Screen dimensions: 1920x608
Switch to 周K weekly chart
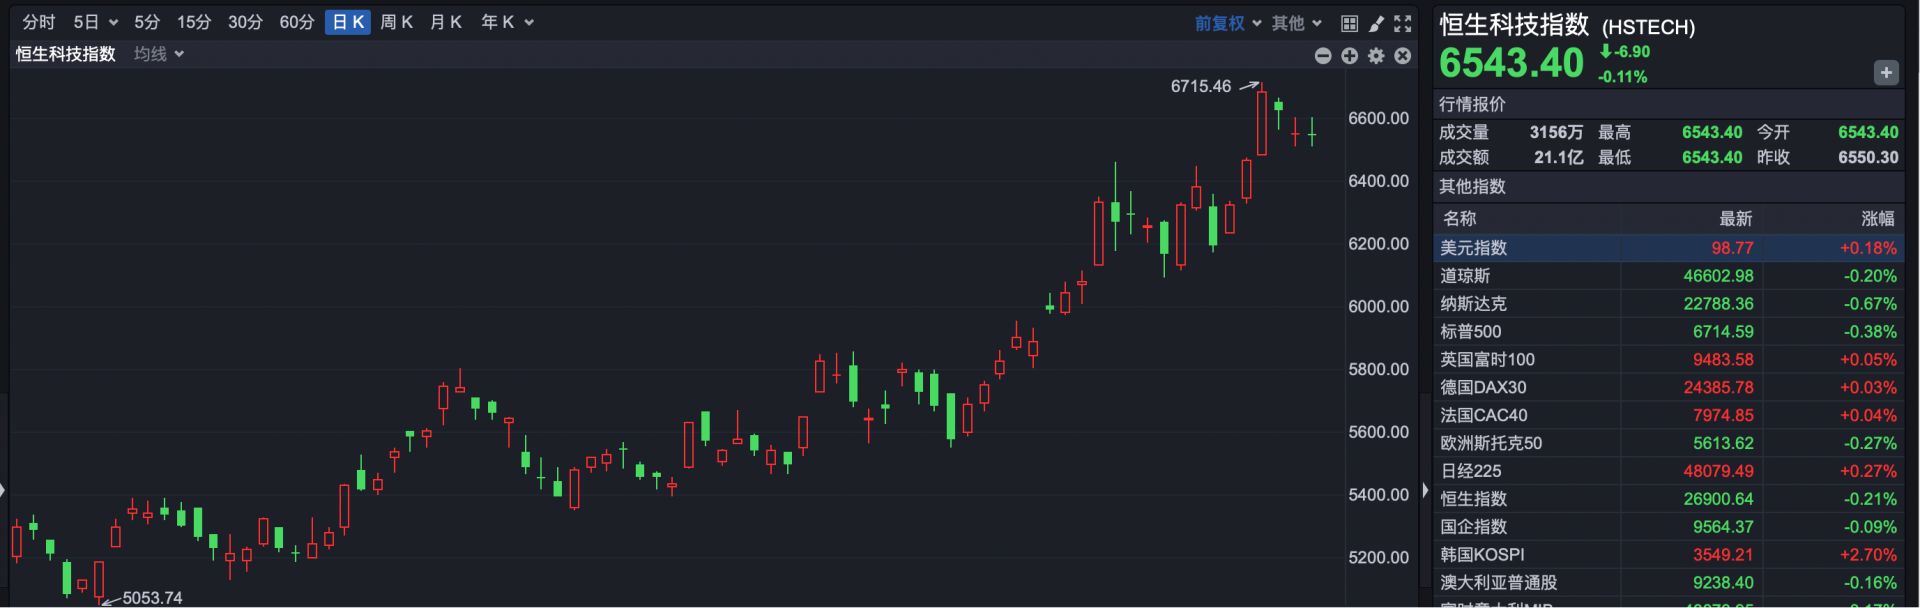396,22
